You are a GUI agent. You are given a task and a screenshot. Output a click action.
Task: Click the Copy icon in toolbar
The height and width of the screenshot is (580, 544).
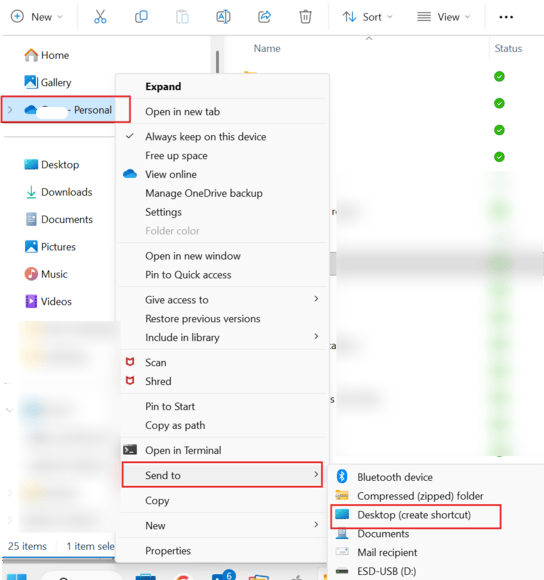click(x=141, y=17)
